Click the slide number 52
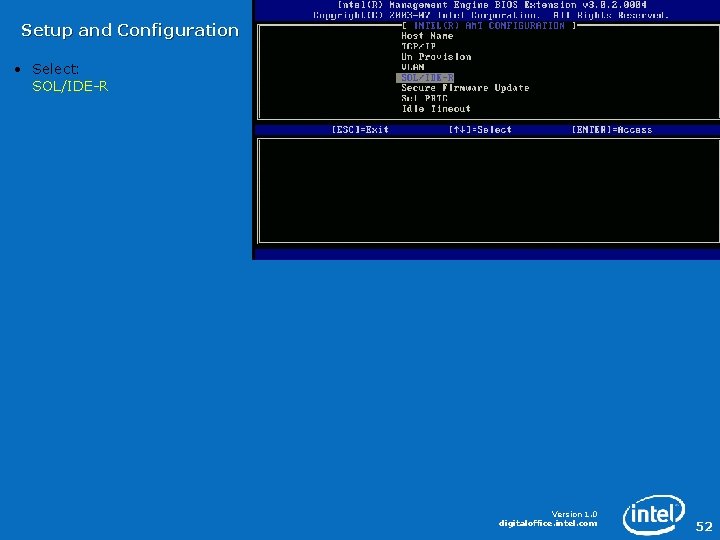Image resolution: width=720 pixels, height=540 pixels. (704, 526)
